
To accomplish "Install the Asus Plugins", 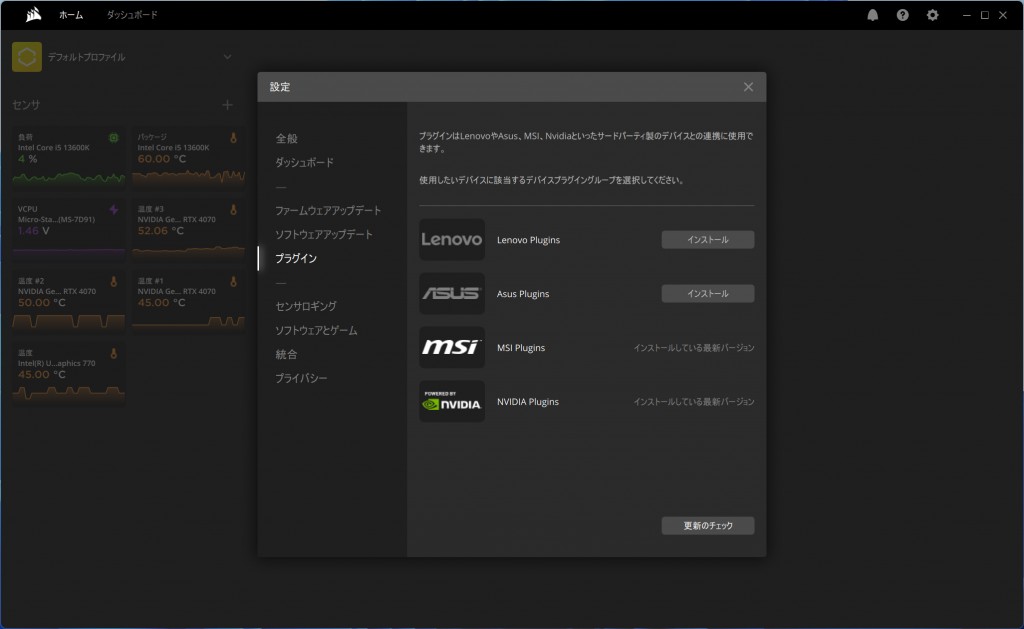I will pos(708,293).
